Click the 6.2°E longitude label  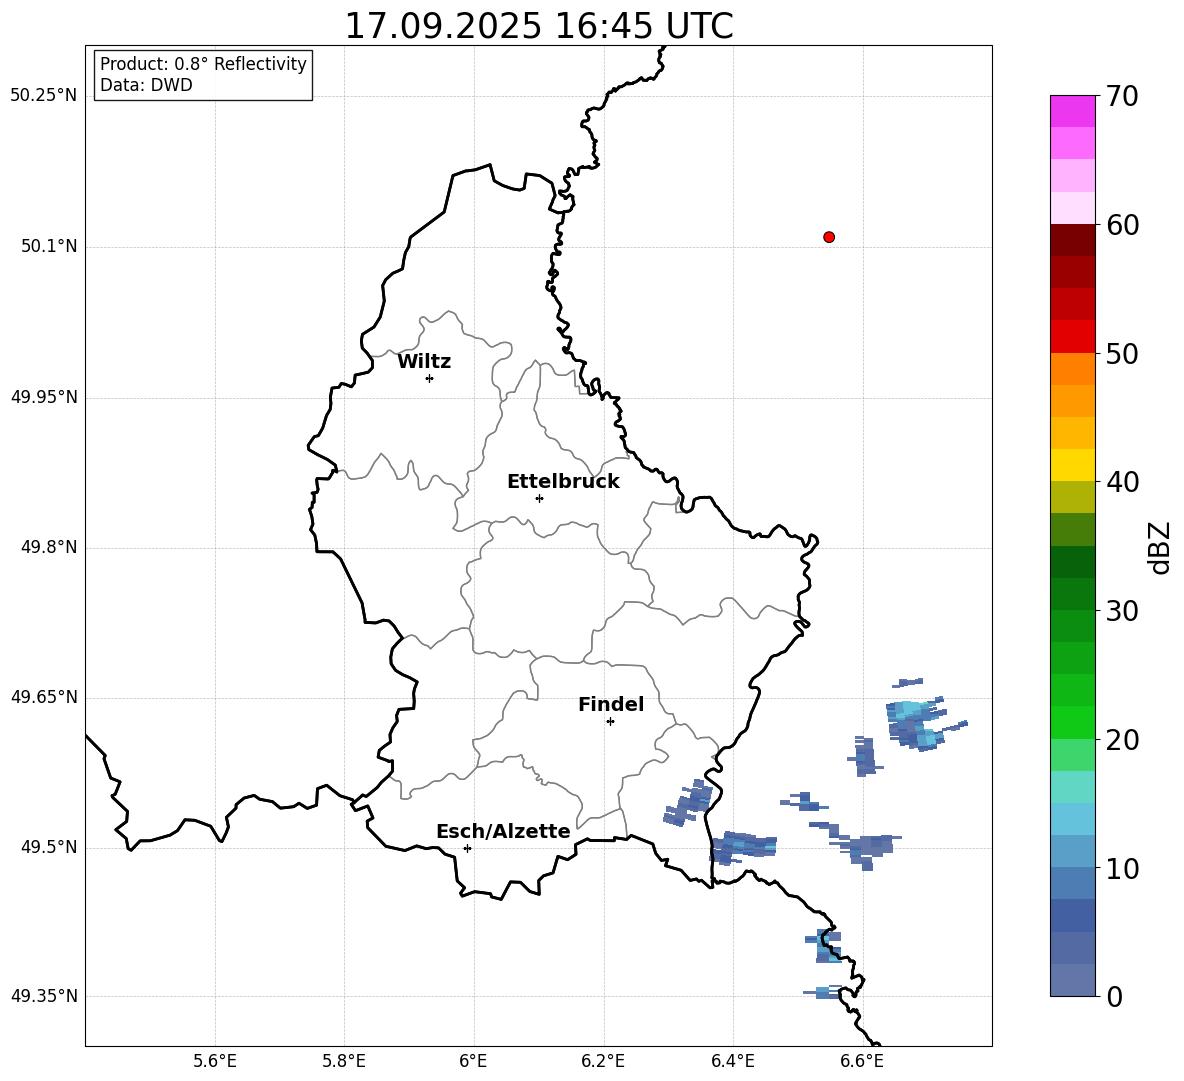click(603, 1062)
